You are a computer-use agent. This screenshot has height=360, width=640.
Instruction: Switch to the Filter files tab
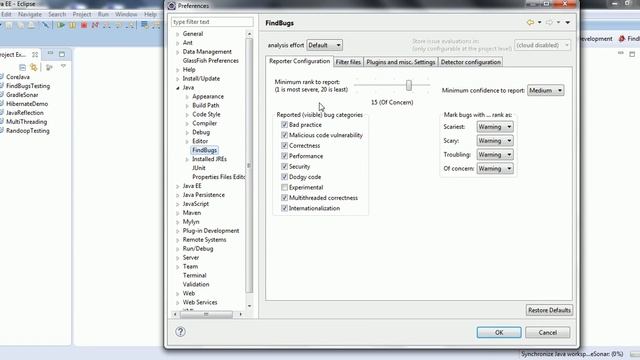click(x=348, y=62)
